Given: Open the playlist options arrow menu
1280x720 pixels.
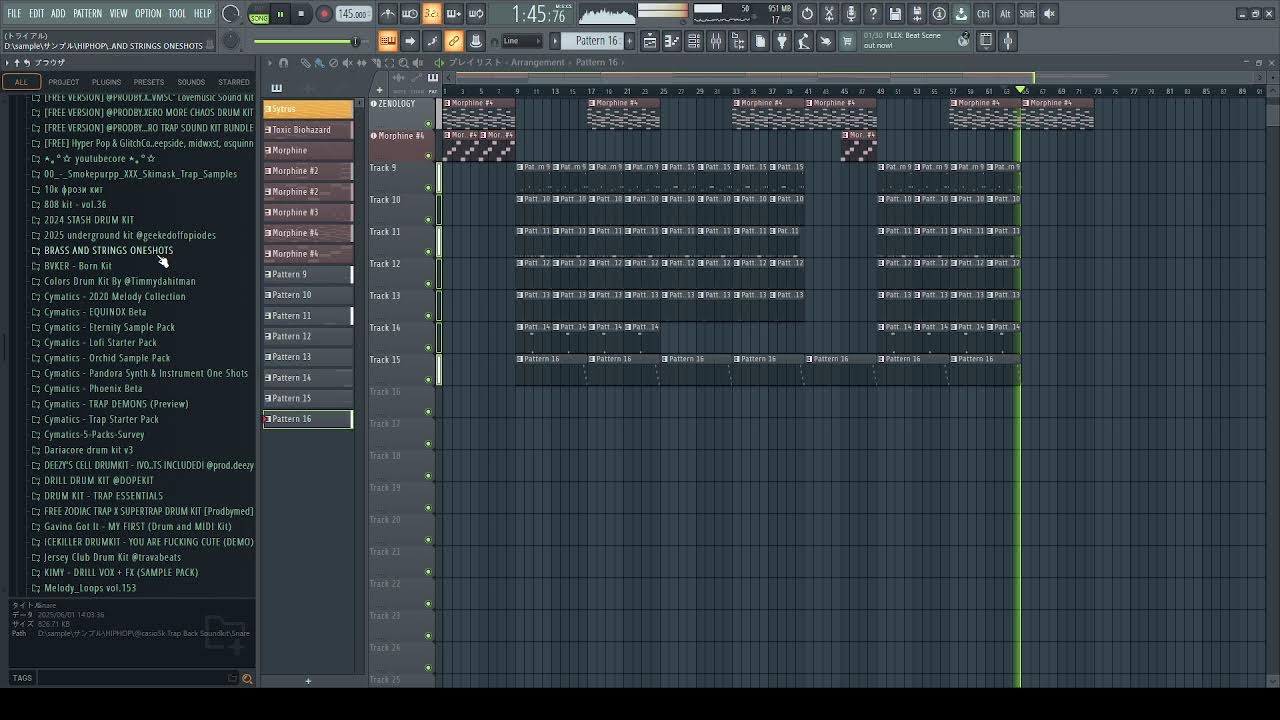Looking at the screenshot, I should pyautogui.click(x=269, y=63).
